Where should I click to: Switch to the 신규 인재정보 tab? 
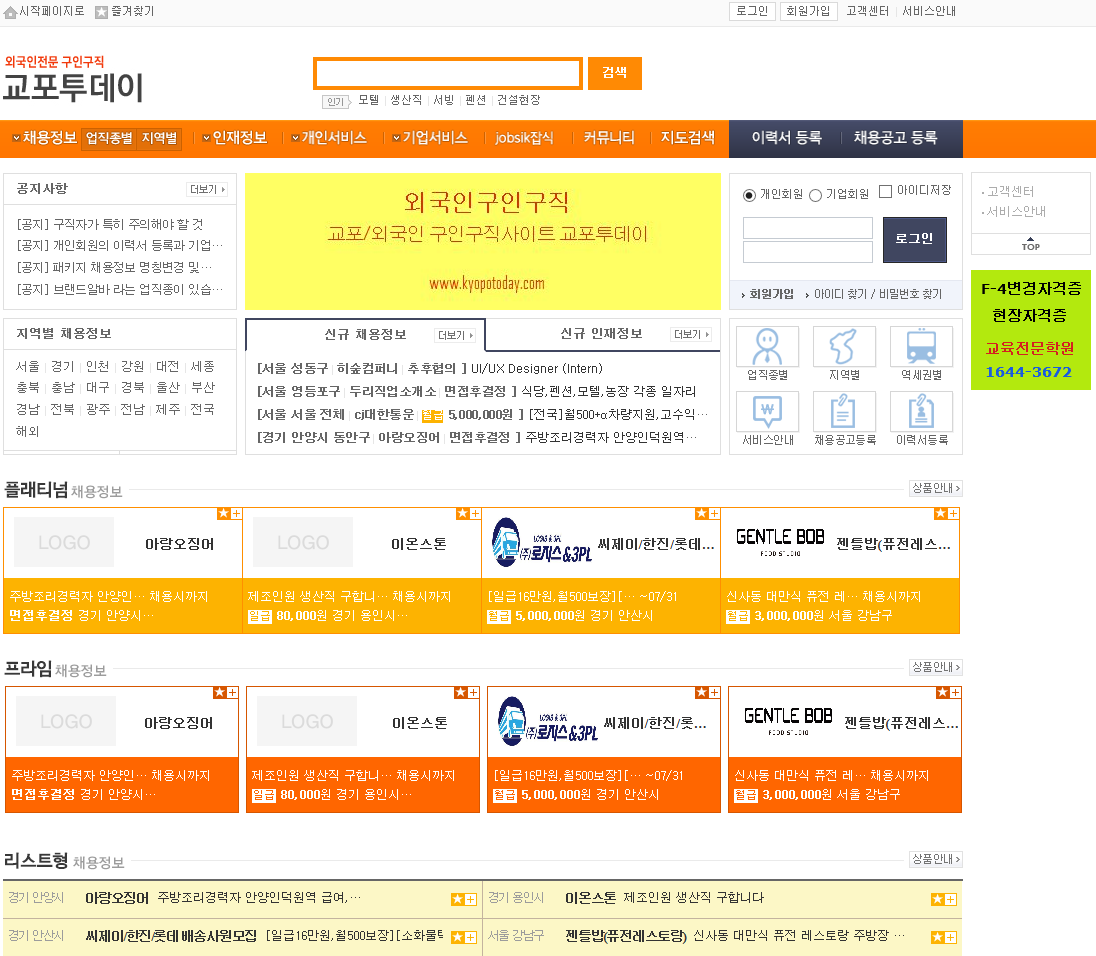601,334
